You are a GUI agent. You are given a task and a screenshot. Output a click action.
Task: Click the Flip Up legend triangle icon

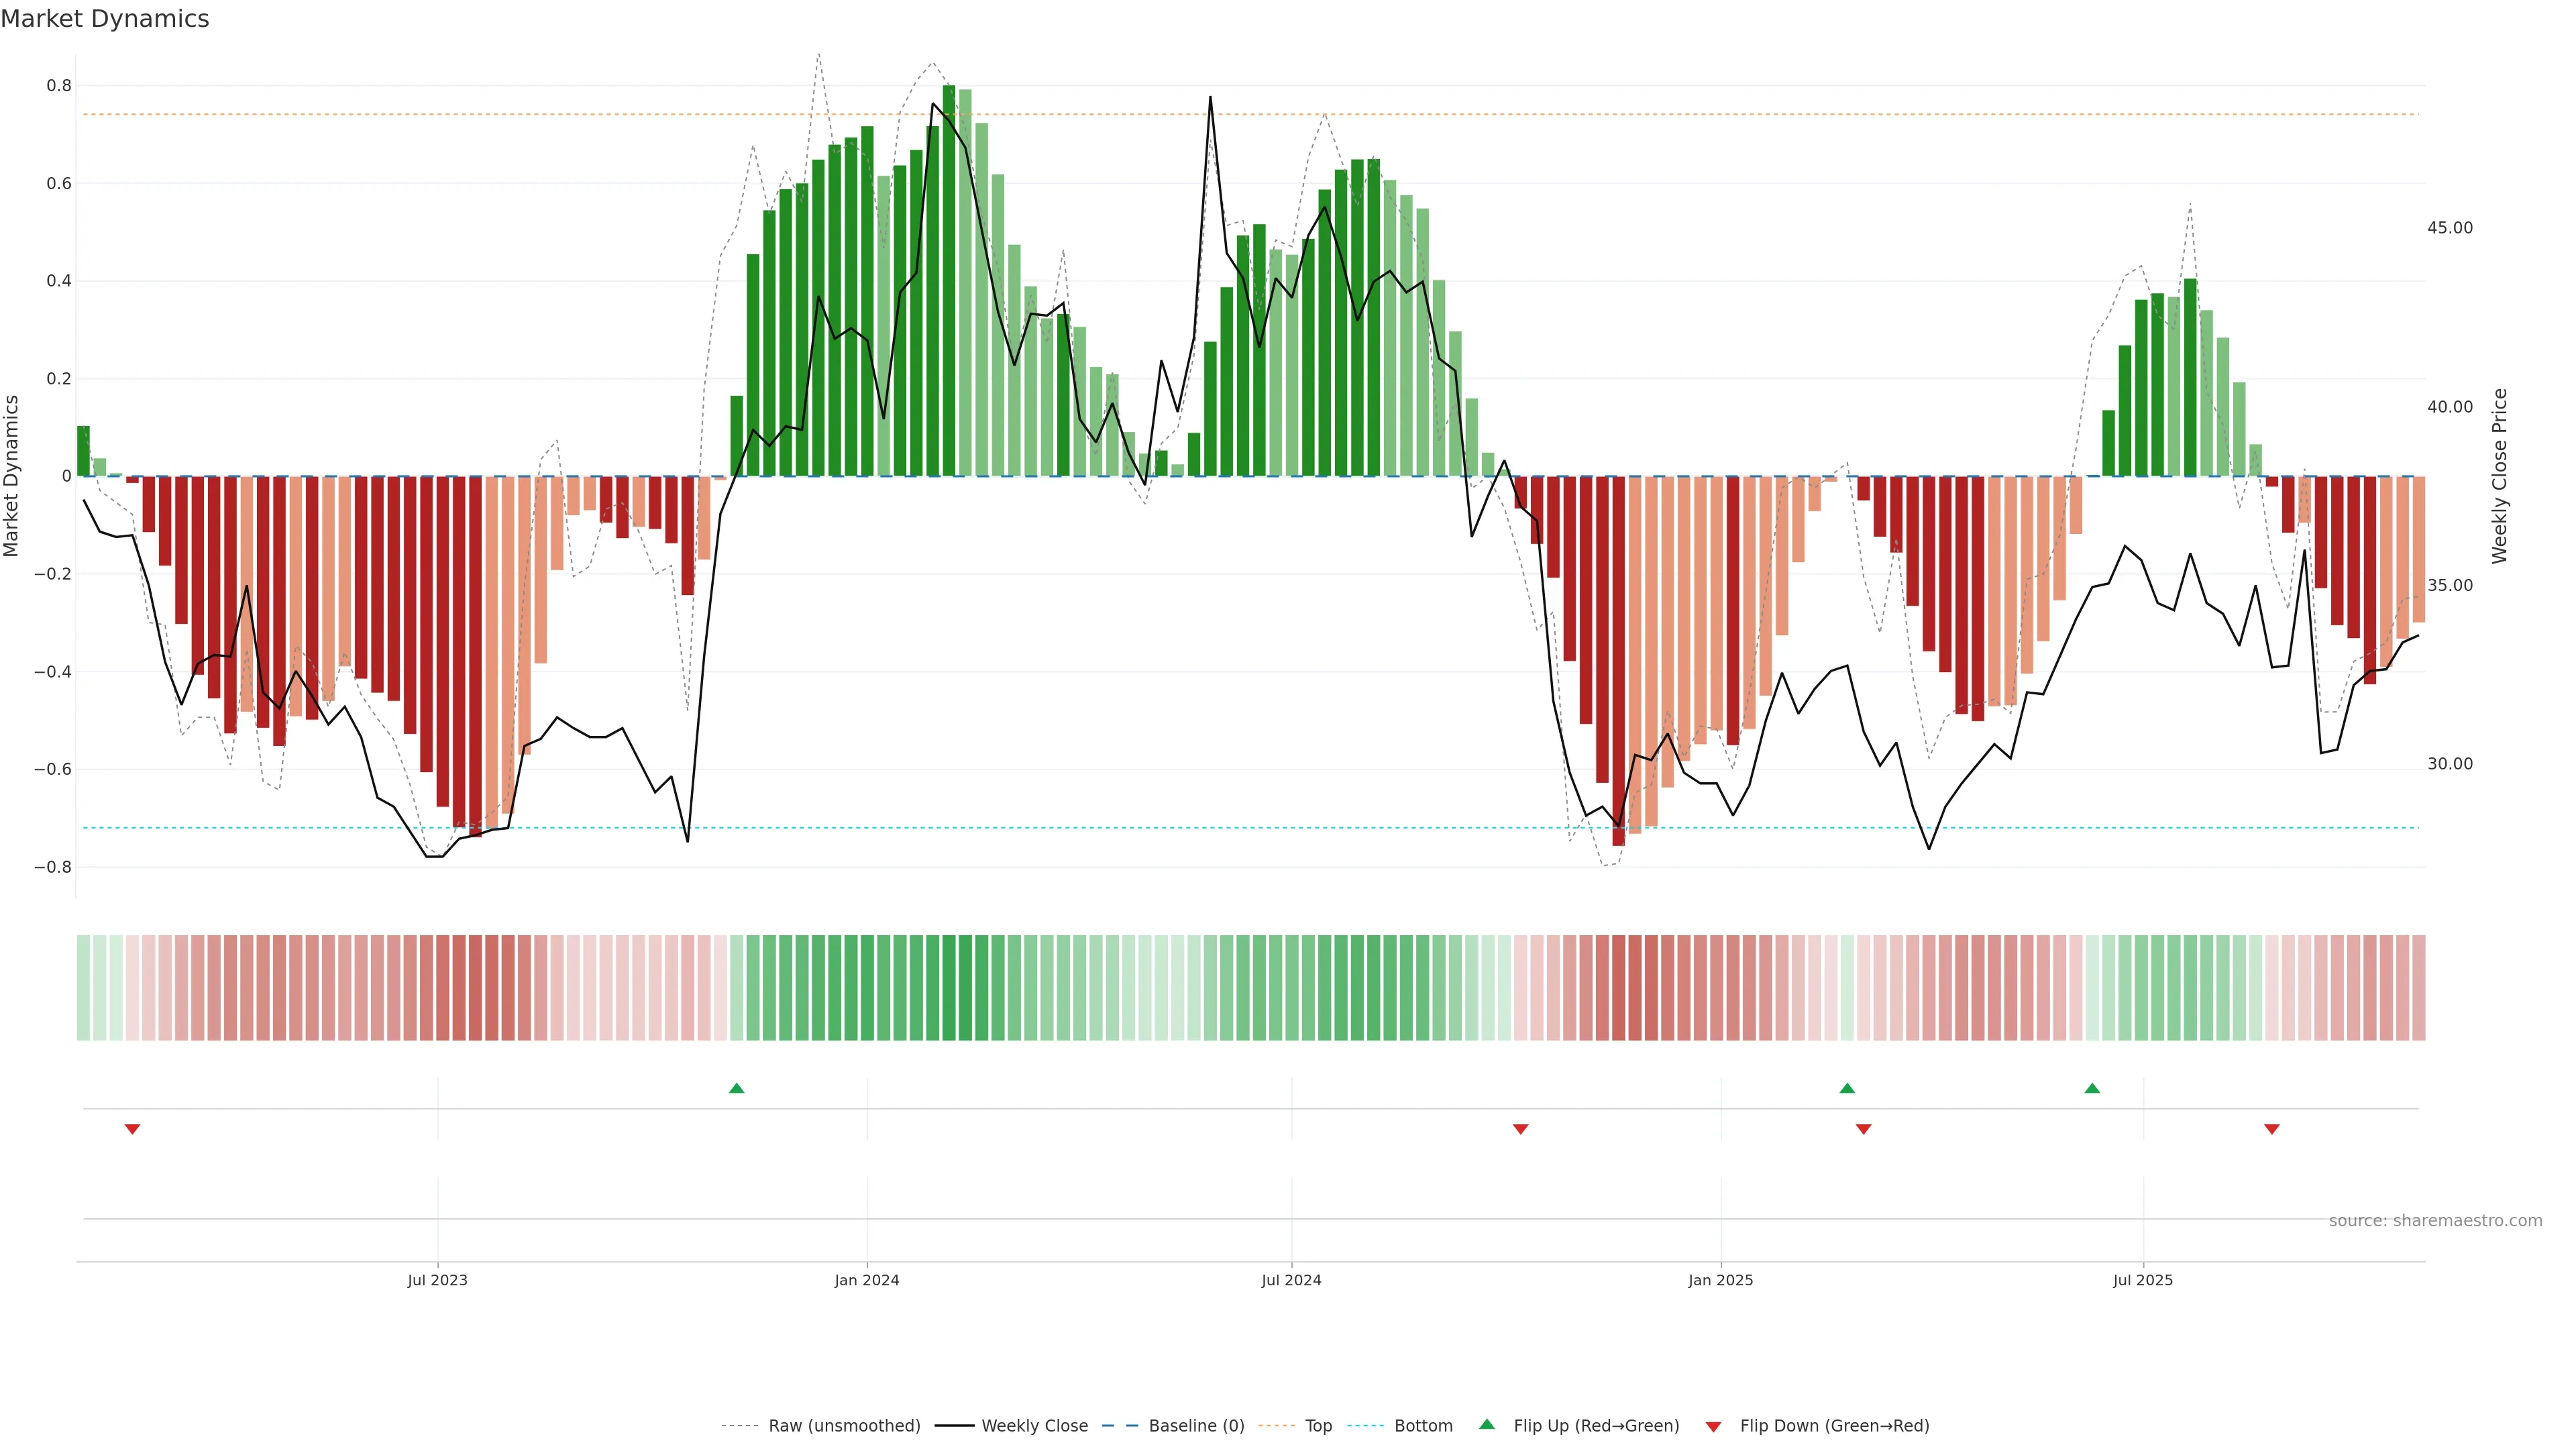pyautogui.click(x=1487, y=1424)
